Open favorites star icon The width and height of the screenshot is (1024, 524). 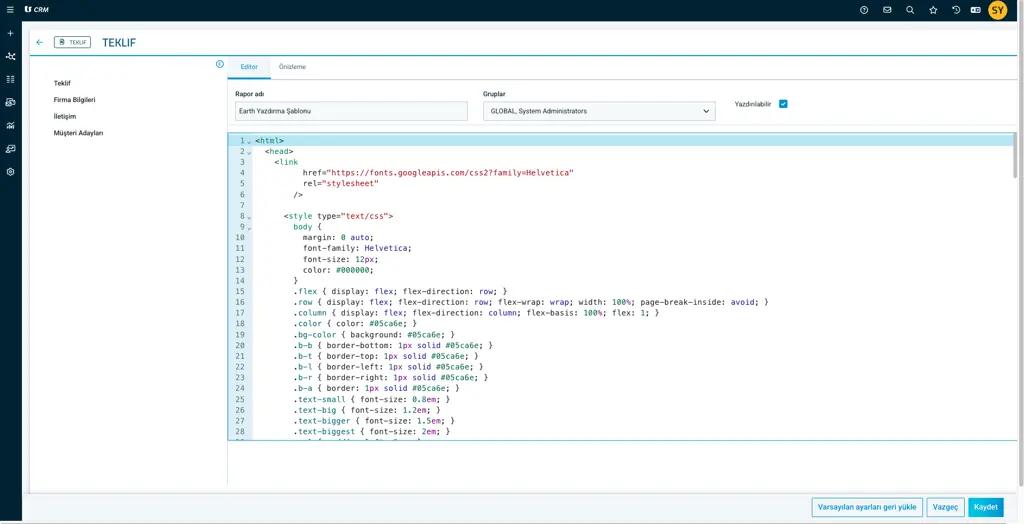coord(933,10)
